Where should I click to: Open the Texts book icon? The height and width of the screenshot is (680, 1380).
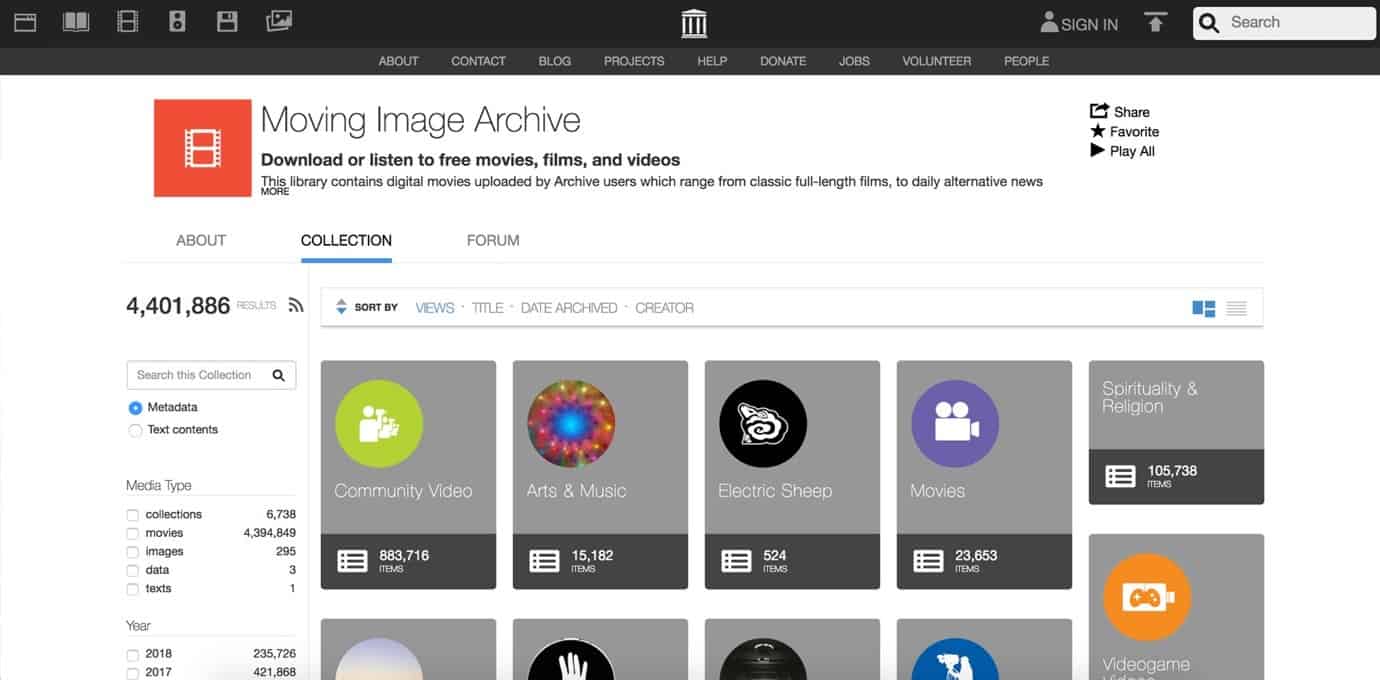click(x=76, y=21)
